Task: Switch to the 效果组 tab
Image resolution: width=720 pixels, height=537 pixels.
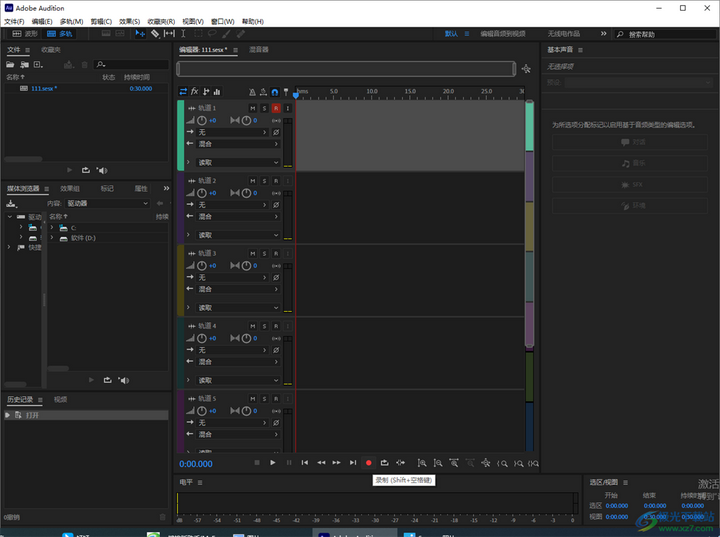Action: (70, 189)
